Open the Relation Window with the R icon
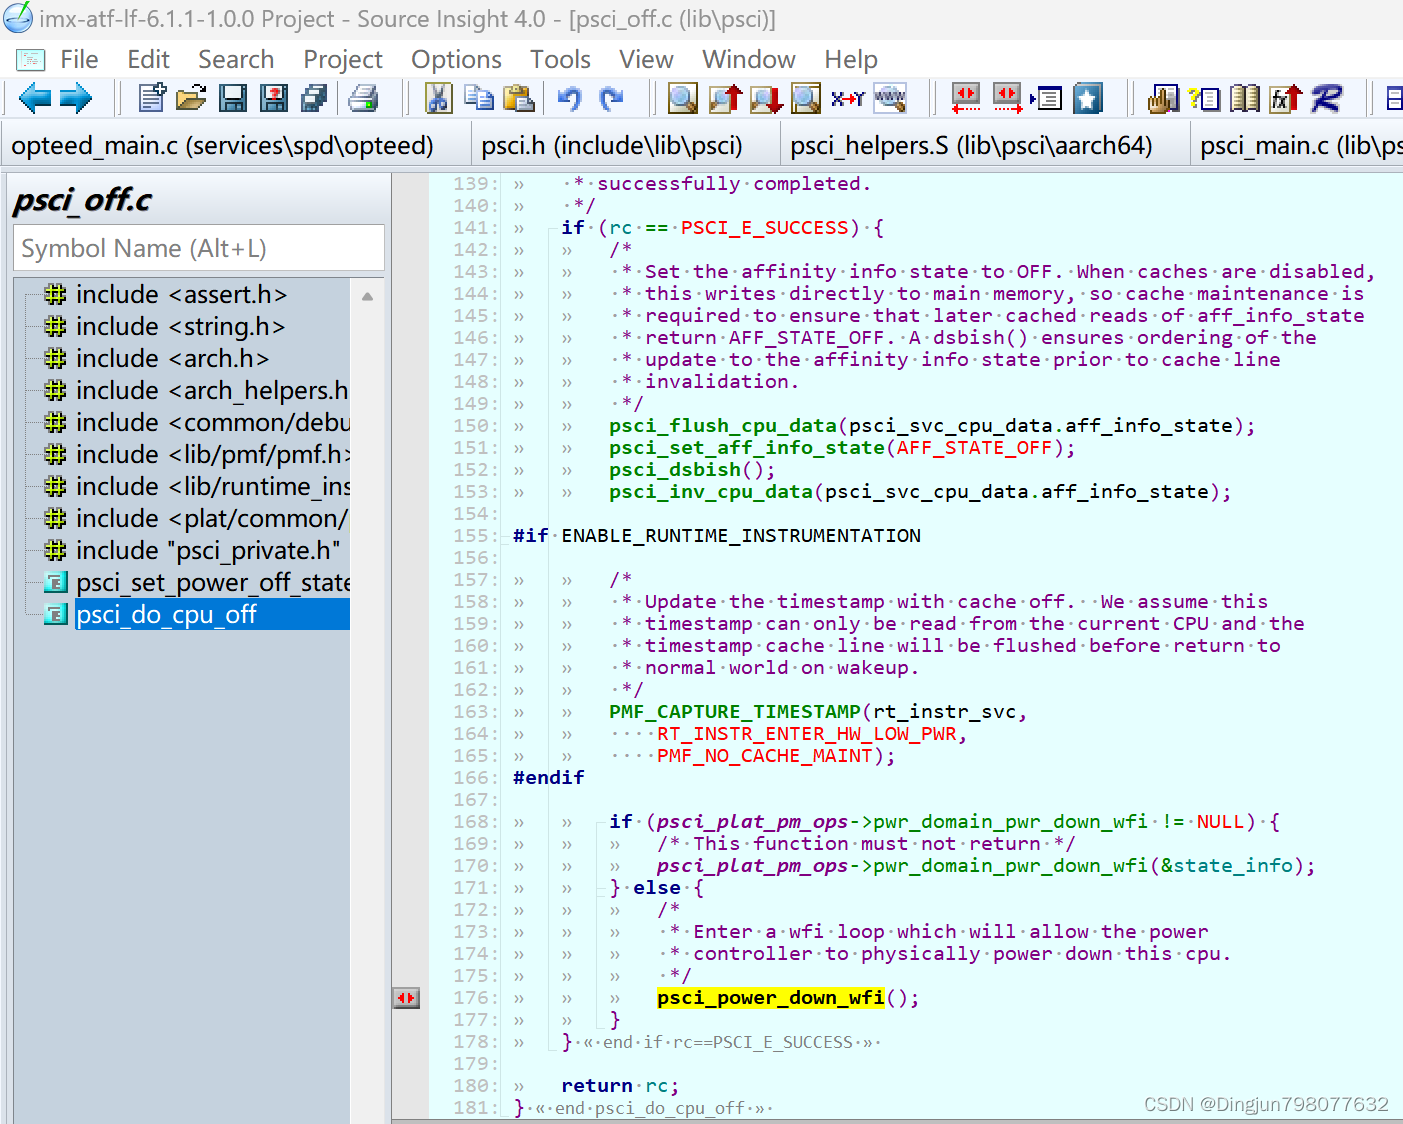1403x1124 pixels. [x=1325, y=98]
